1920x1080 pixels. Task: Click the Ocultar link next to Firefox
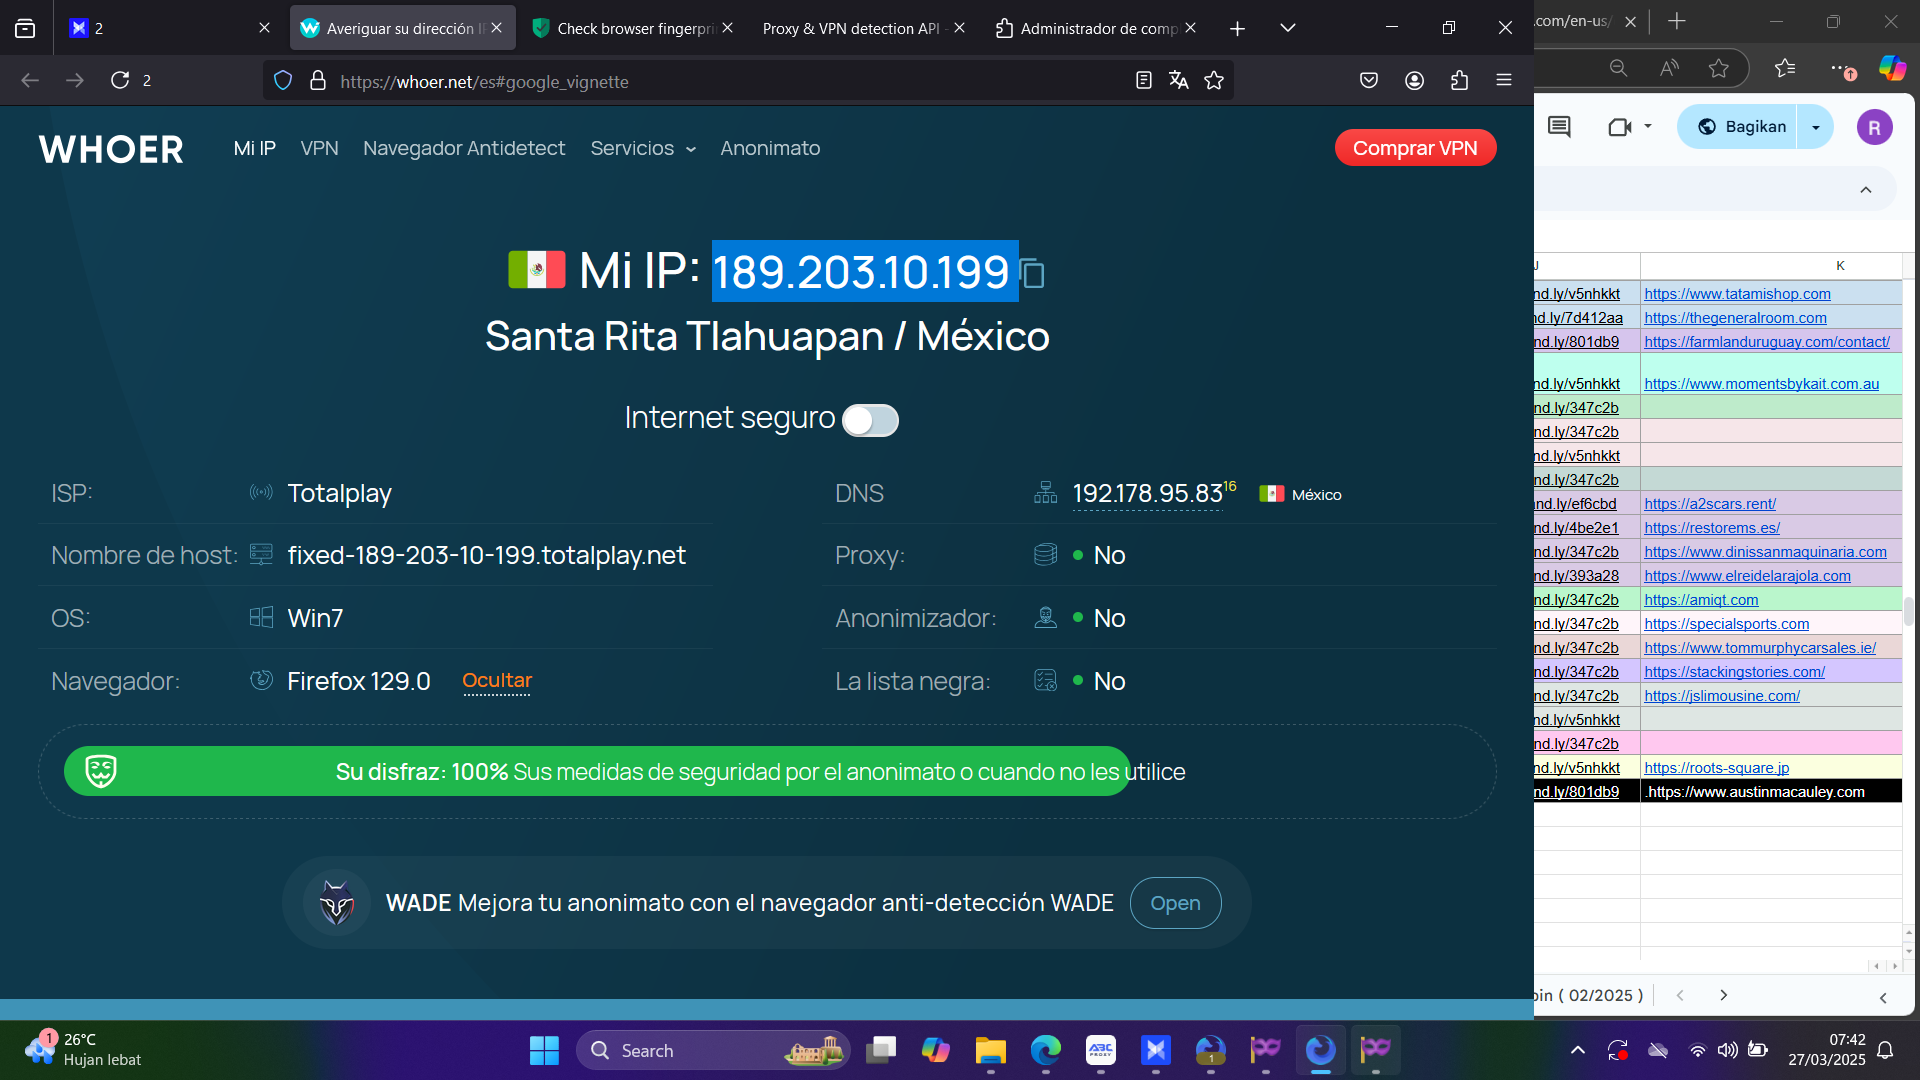click(497, 681)
